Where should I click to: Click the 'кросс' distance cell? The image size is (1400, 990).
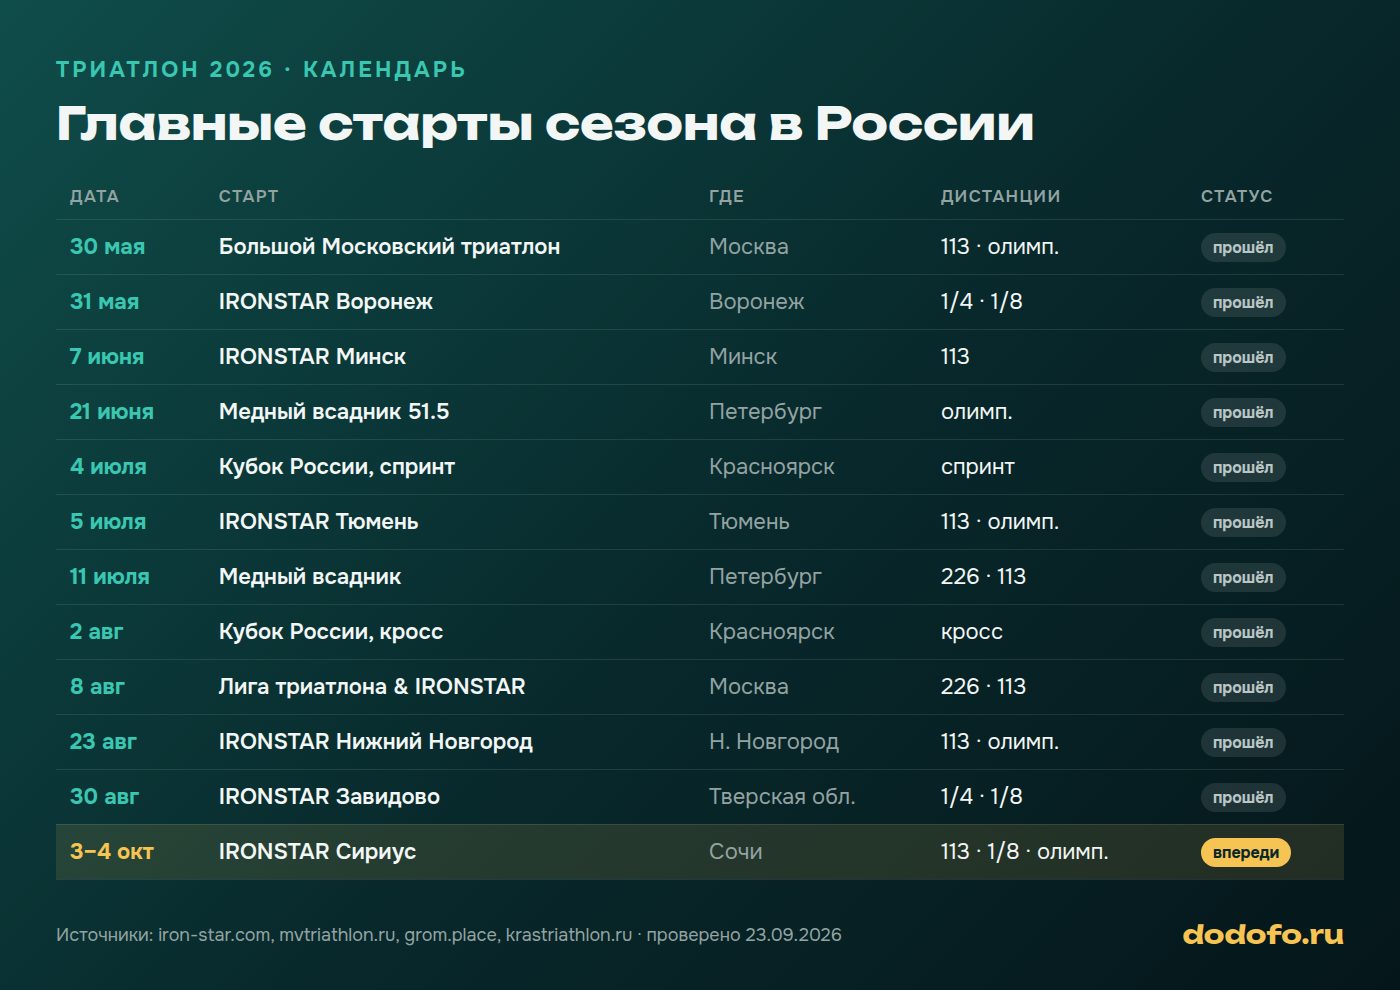click(x=972, y=632)
